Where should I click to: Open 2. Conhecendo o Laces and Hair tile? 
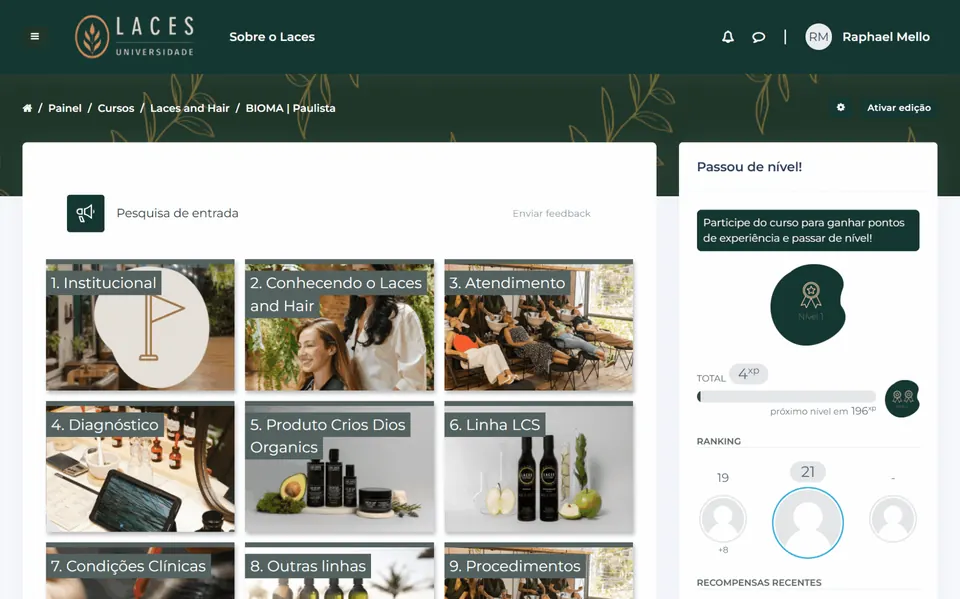[x=339, y=325]
